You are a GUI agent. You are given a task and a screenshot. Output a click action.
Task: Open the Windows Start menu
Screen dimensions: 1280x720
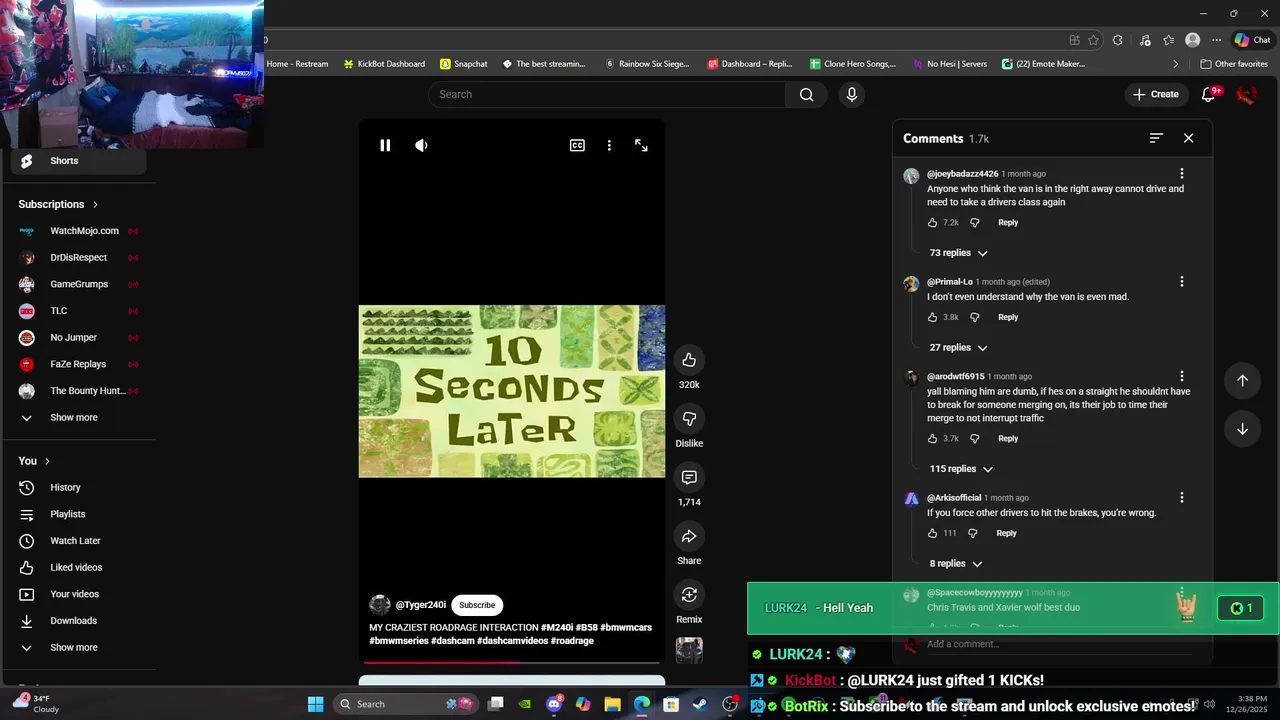315,704
